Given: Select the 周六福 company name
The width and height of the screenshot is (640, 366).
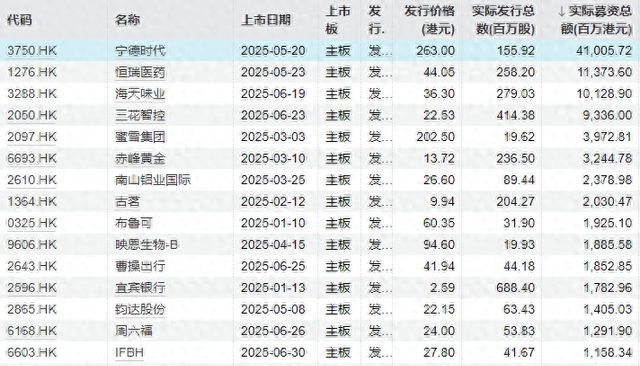Looking at the screenshot, I should (133, 331).
